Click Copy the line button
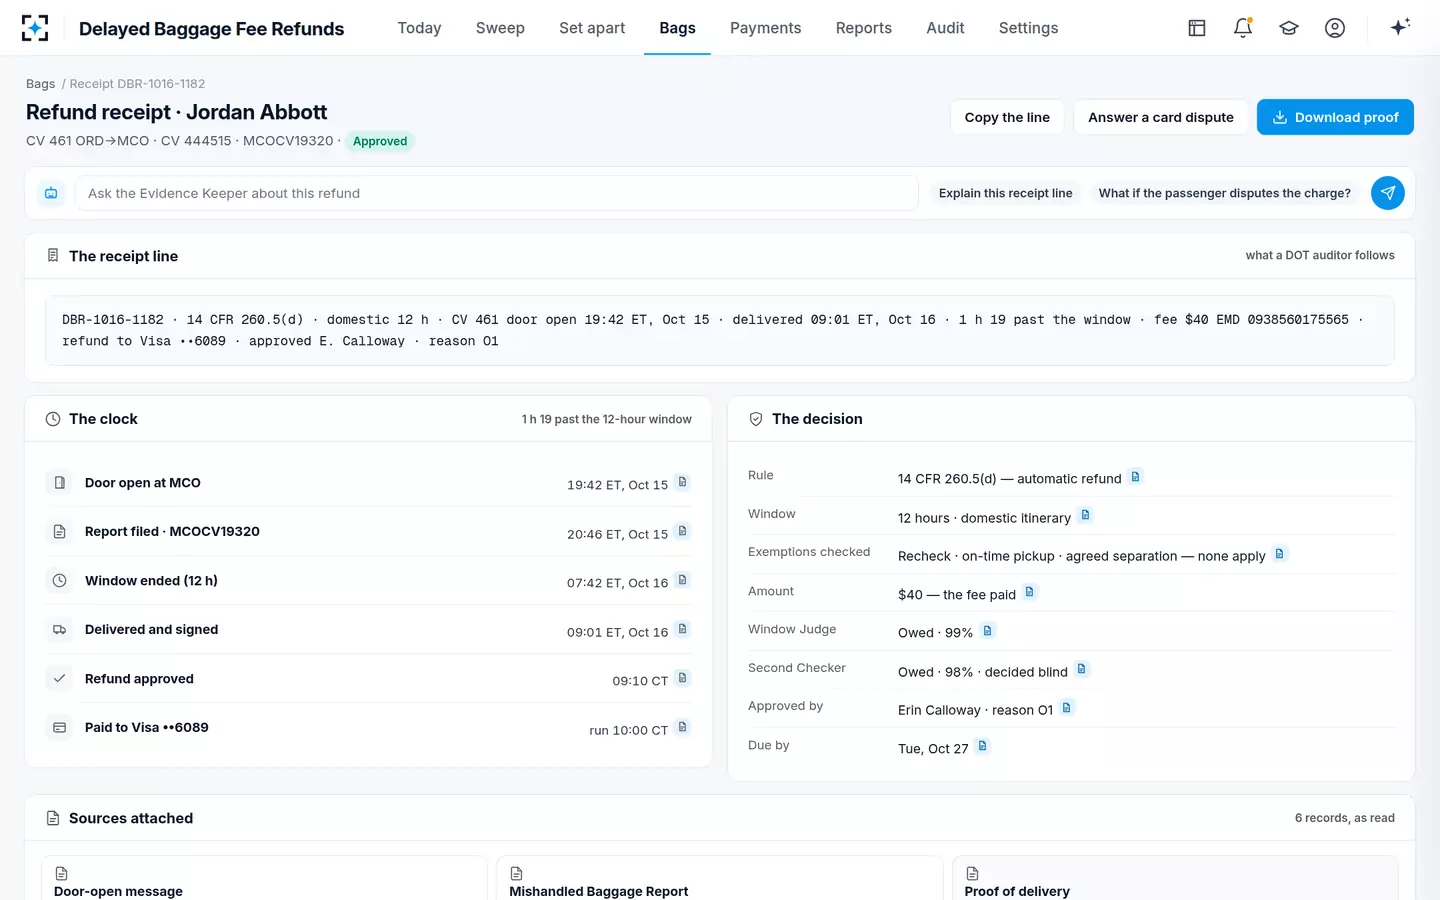The image size is (1440, 900). coord(1007,117)
